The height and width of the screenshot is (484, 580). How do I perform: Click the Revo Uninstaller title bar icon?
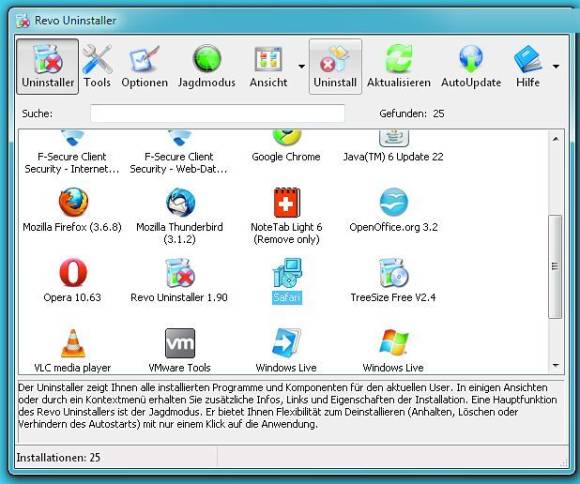pos(23,21)
